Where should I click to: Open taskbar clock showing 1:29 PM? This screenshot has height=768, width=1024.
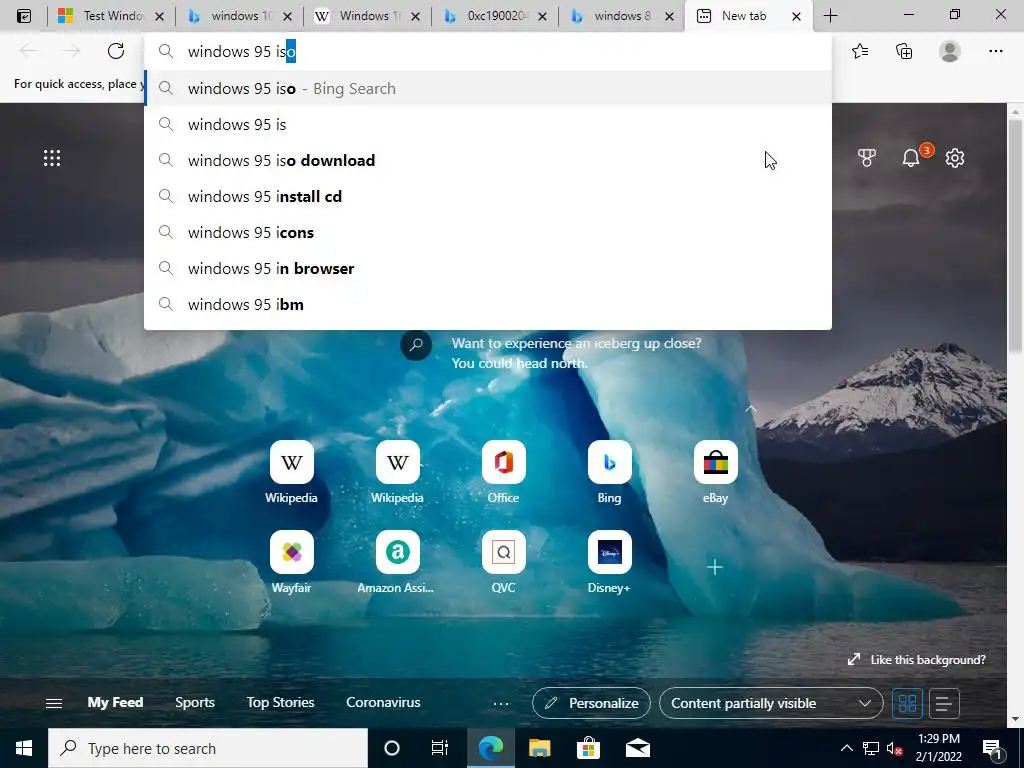(938, 748)
